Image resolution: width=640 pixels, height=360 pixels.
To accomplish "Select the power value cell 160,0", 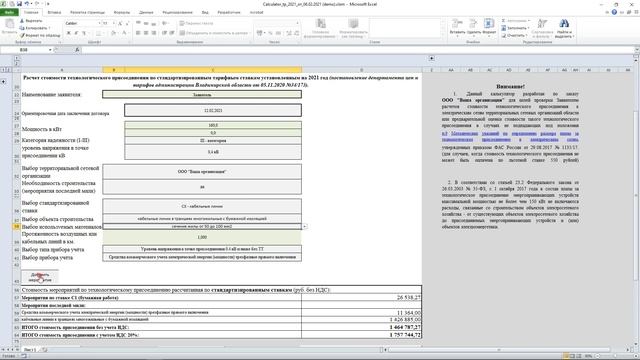I will click(x=213, y=125).
